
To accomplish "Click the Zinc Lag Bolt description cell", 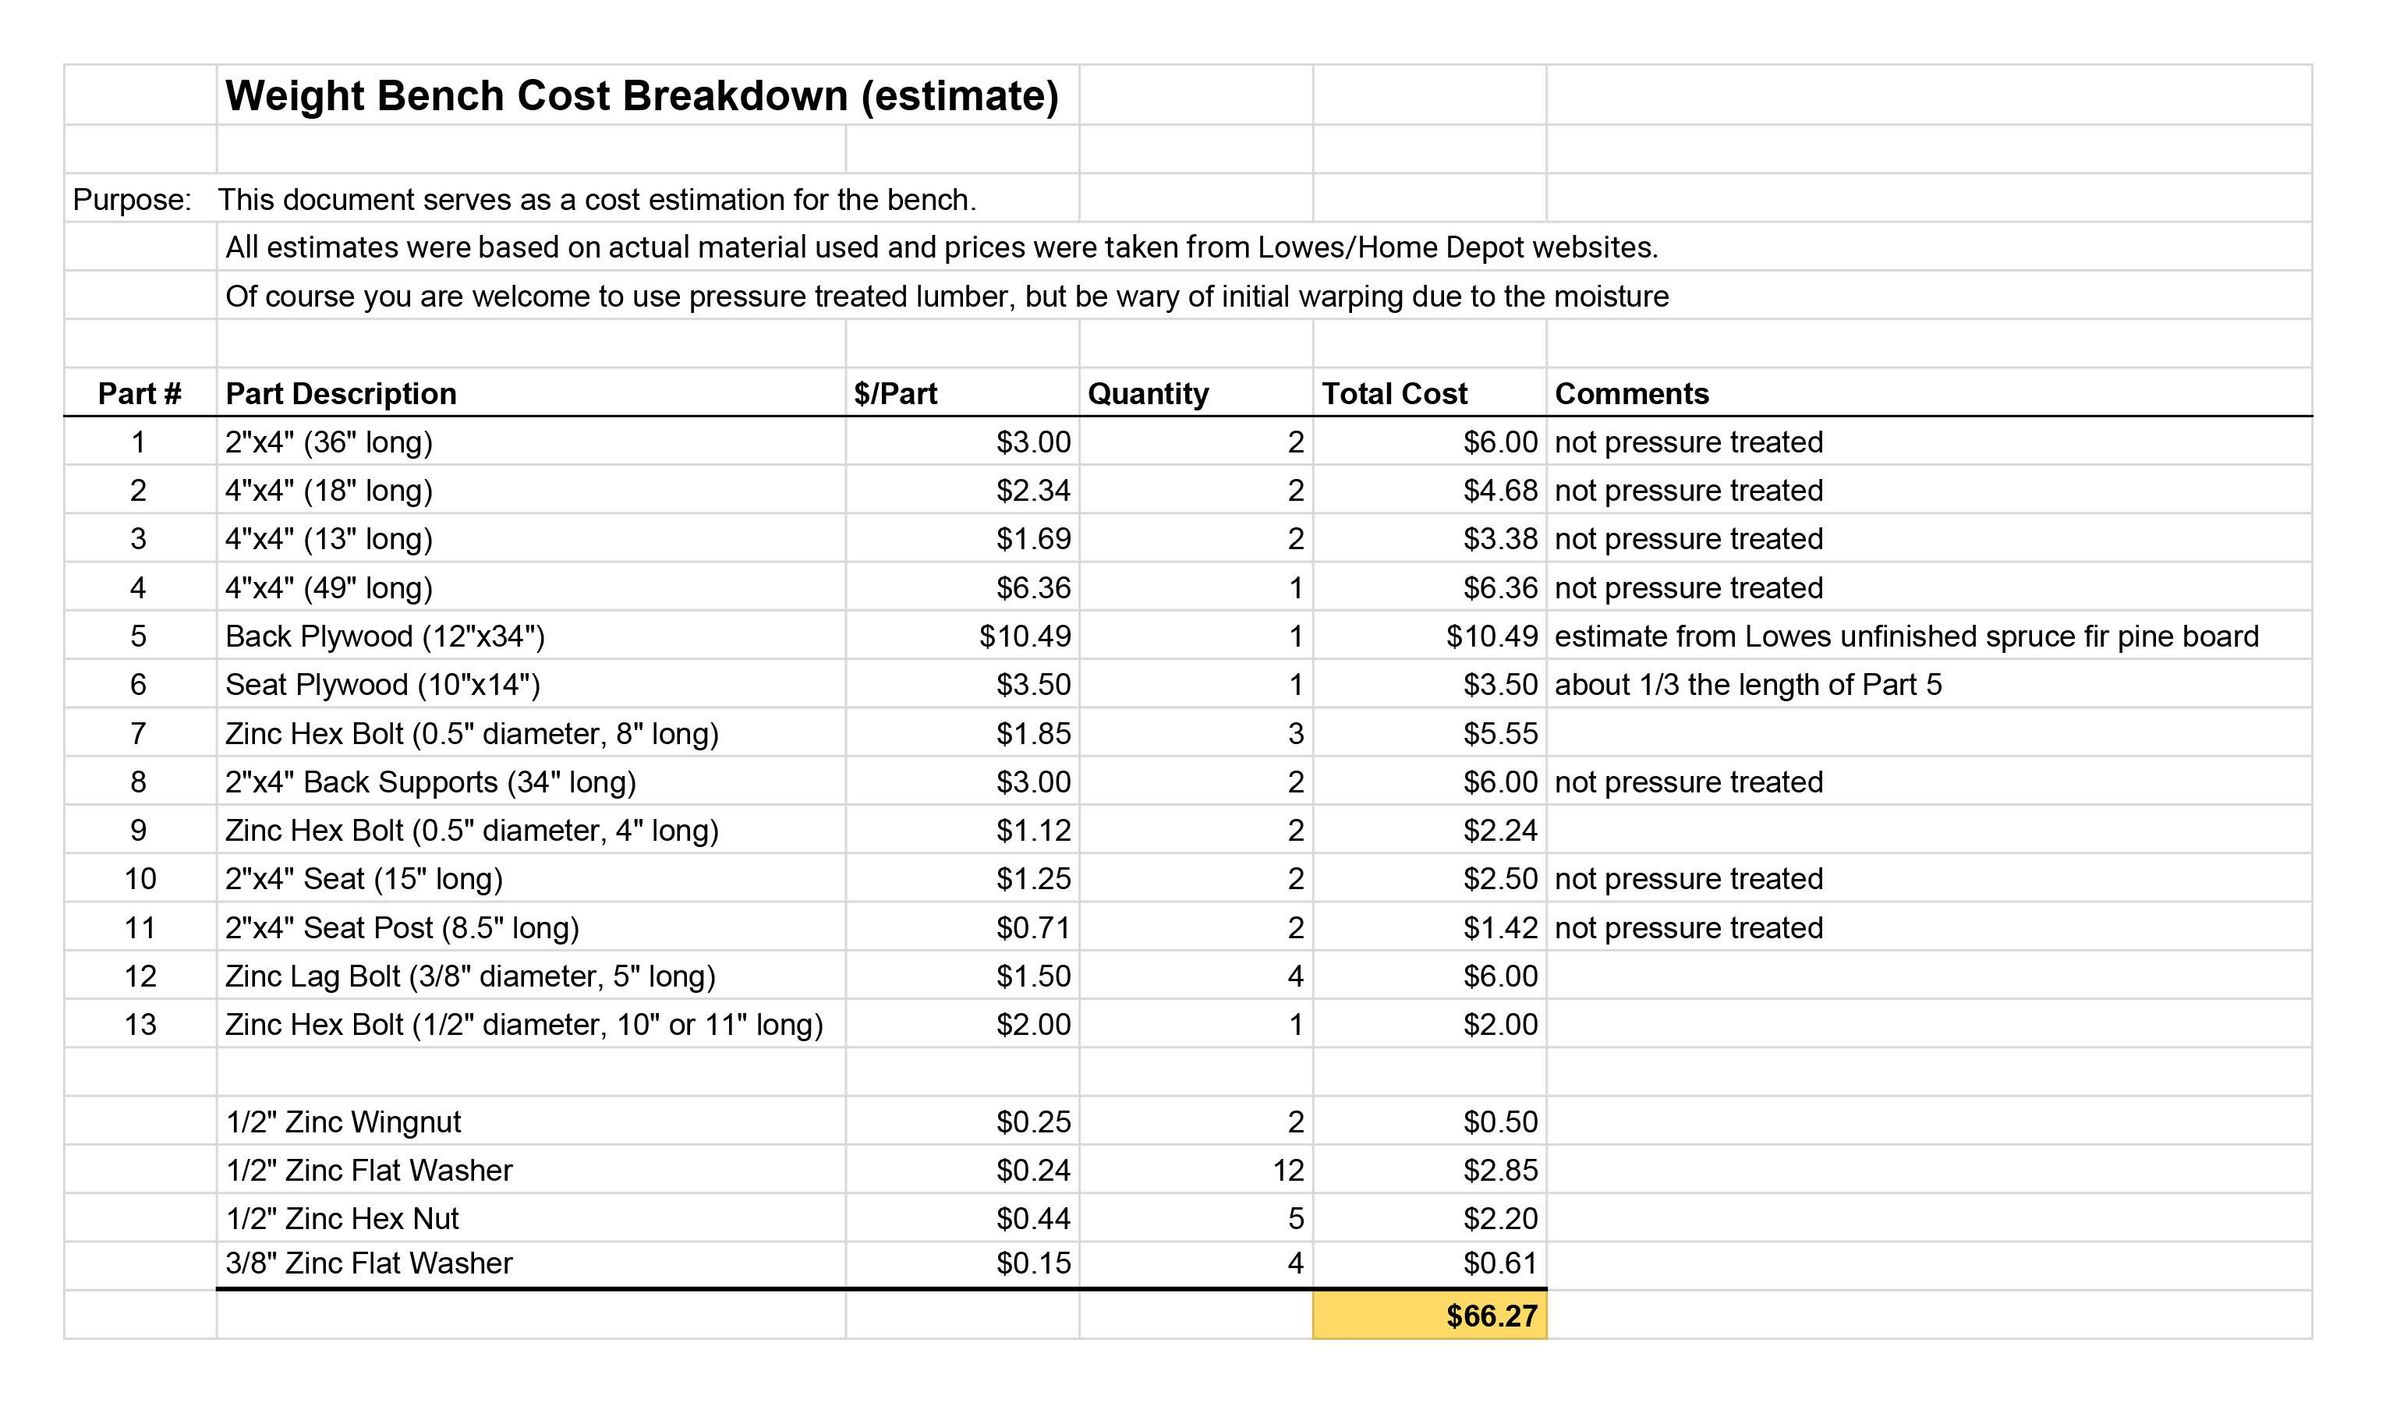I will (x=470, y=976).
